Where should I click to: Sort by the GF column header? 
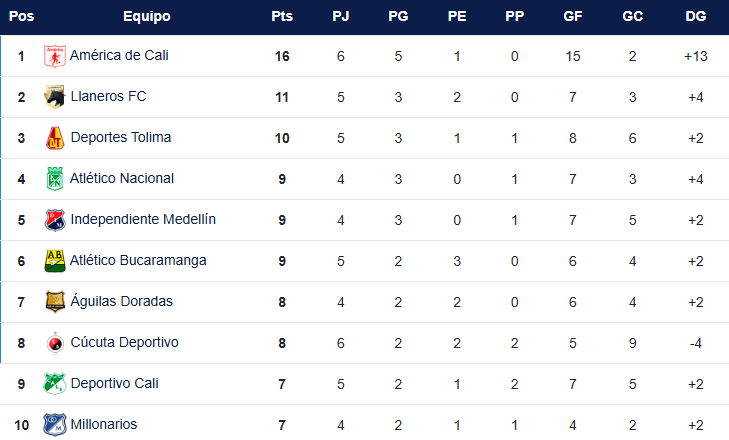[x=573, y=16]
